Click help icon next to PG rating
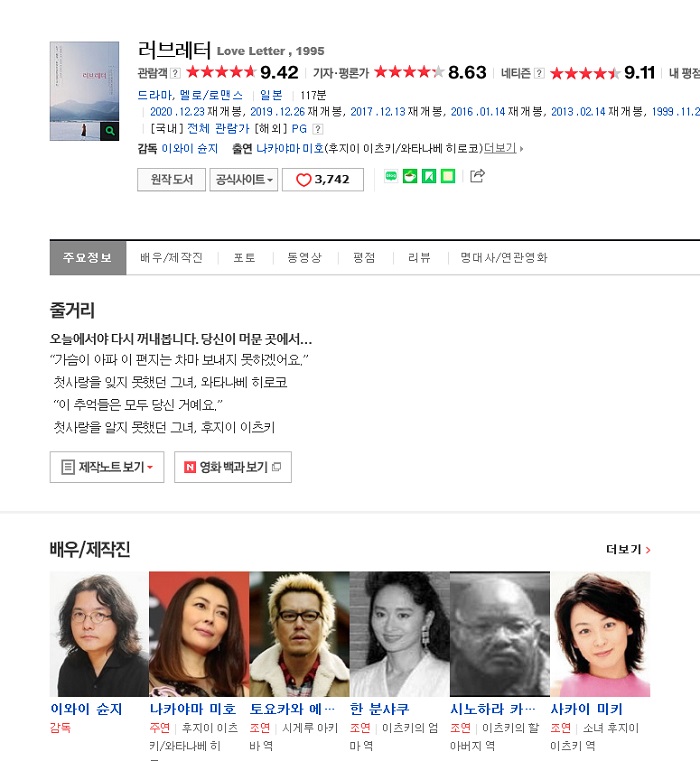This screenshot has height=761, width=700. click(x=317, y=129)
